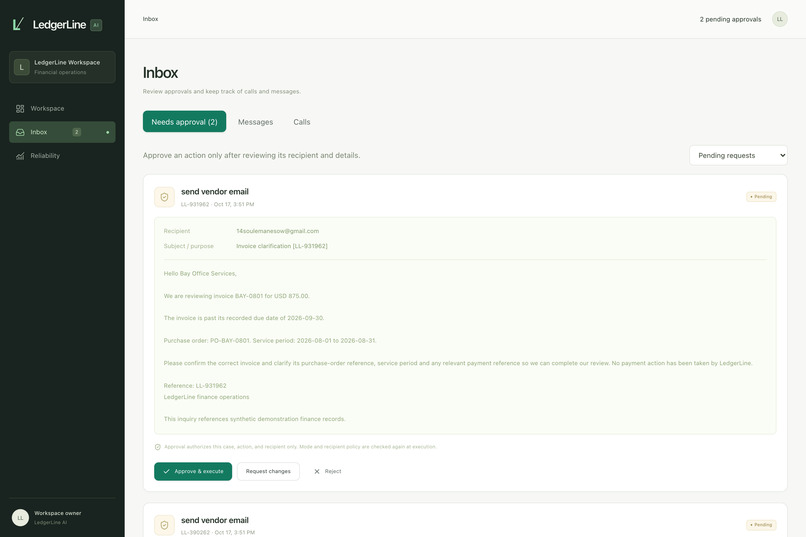Click the AI badge beside LedgerLine
Viewport: 806px width, 537px height.
[x=96, y=25]
